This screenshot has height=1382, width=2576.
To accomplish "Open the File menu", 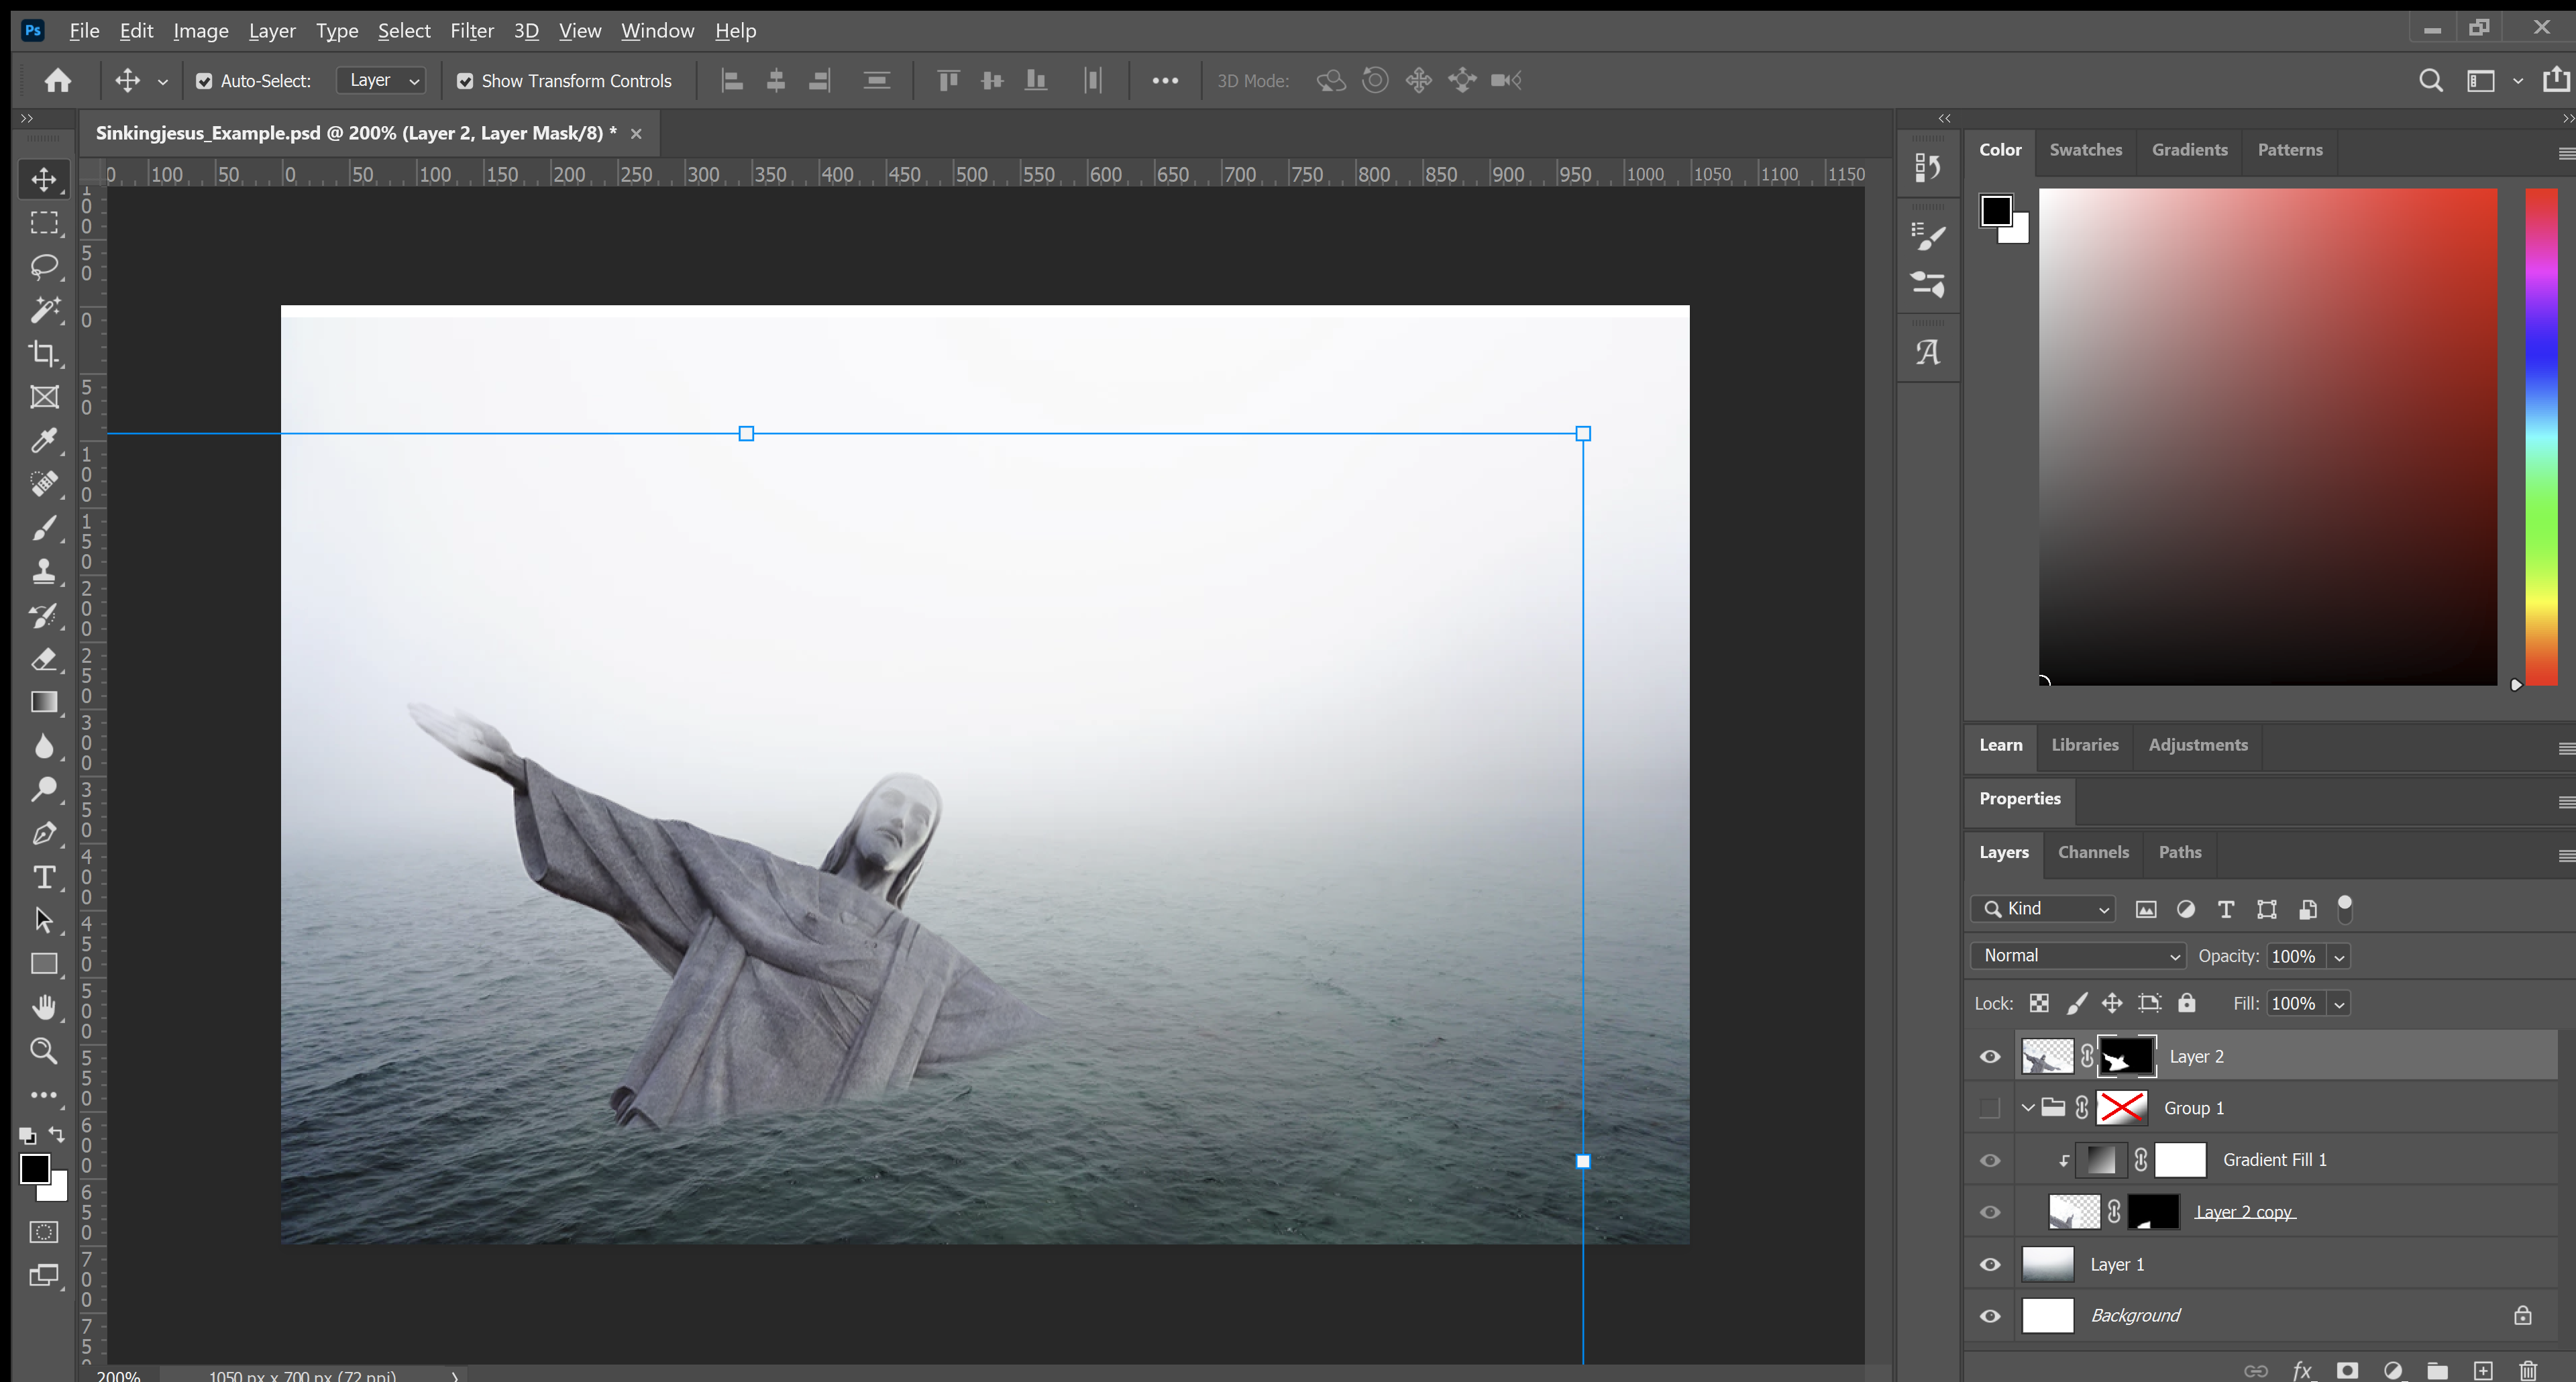I will 84,31.
